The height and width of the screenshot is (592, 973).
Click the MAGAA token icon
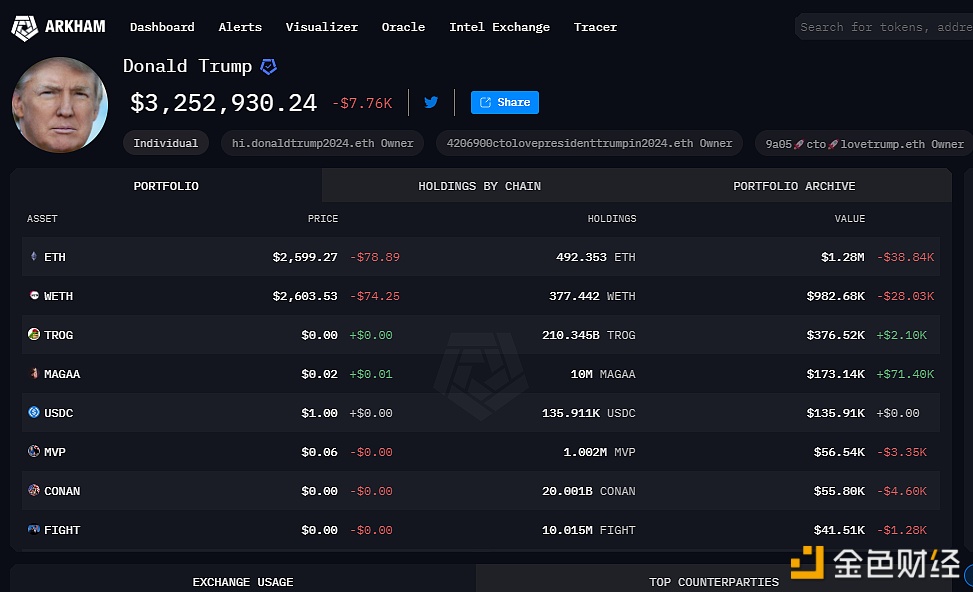click(x=34, y=374)
